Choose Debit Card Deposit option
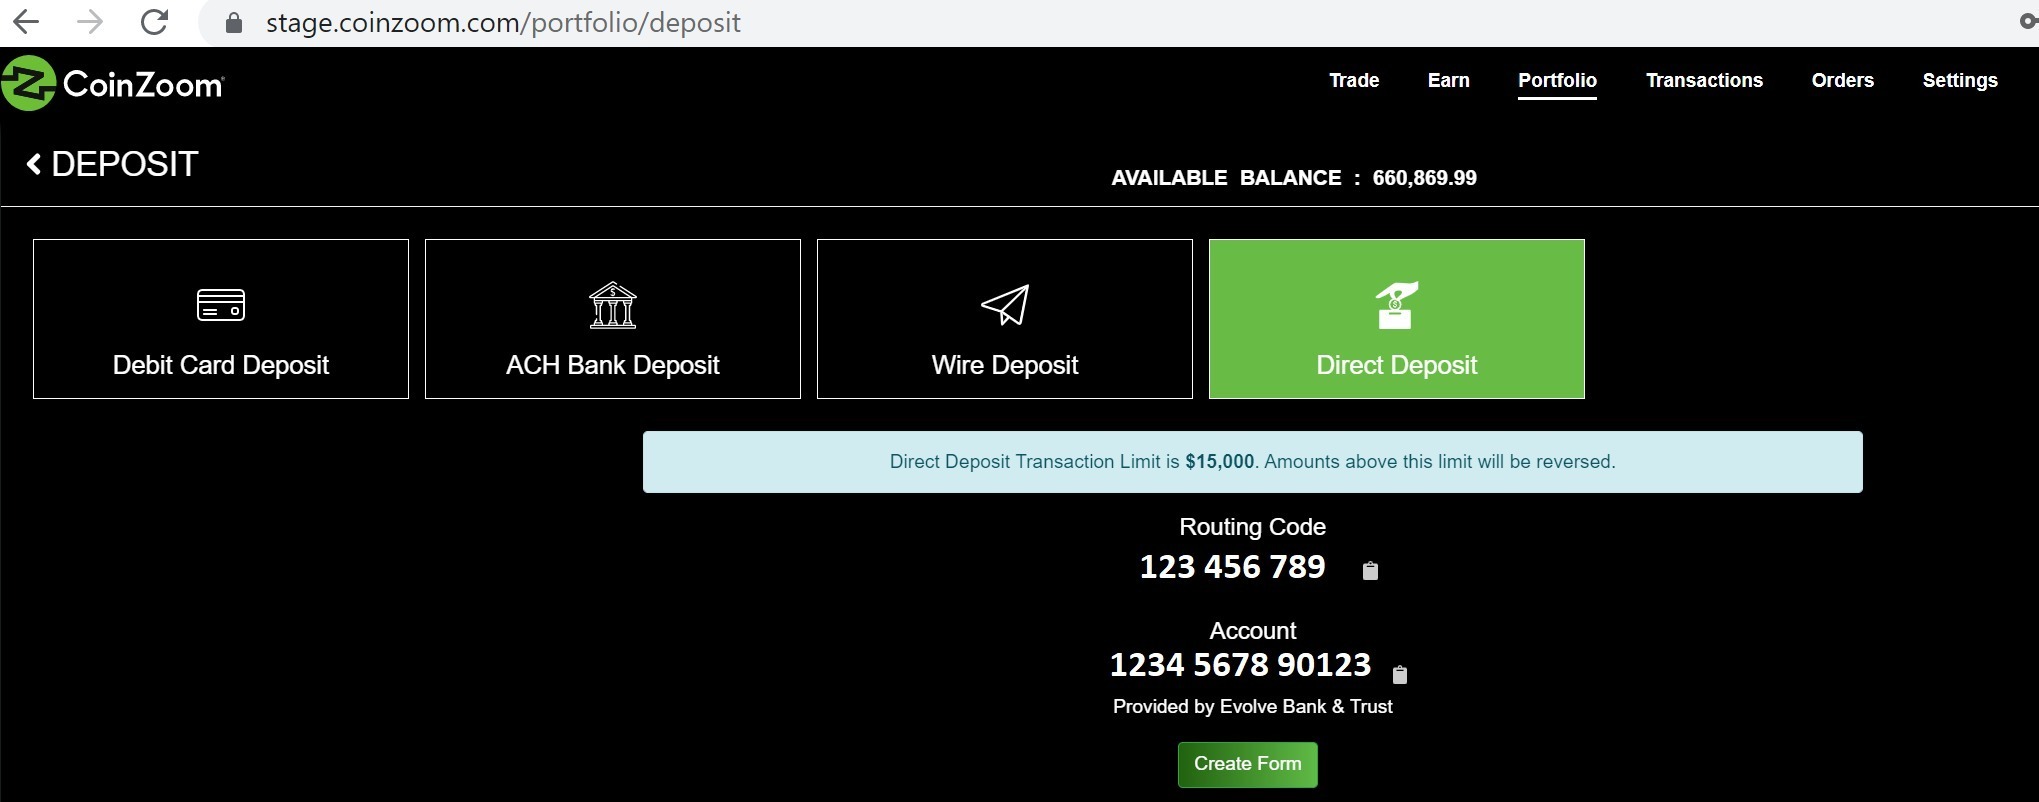Viewport: 2039px width, 802px height. tap(221, 319)
